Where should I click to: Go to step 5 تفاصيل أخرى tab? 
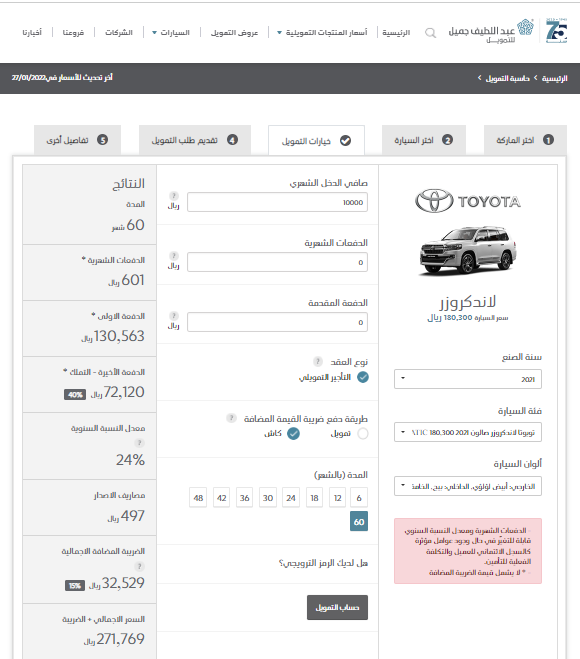(x=77, y=140)
